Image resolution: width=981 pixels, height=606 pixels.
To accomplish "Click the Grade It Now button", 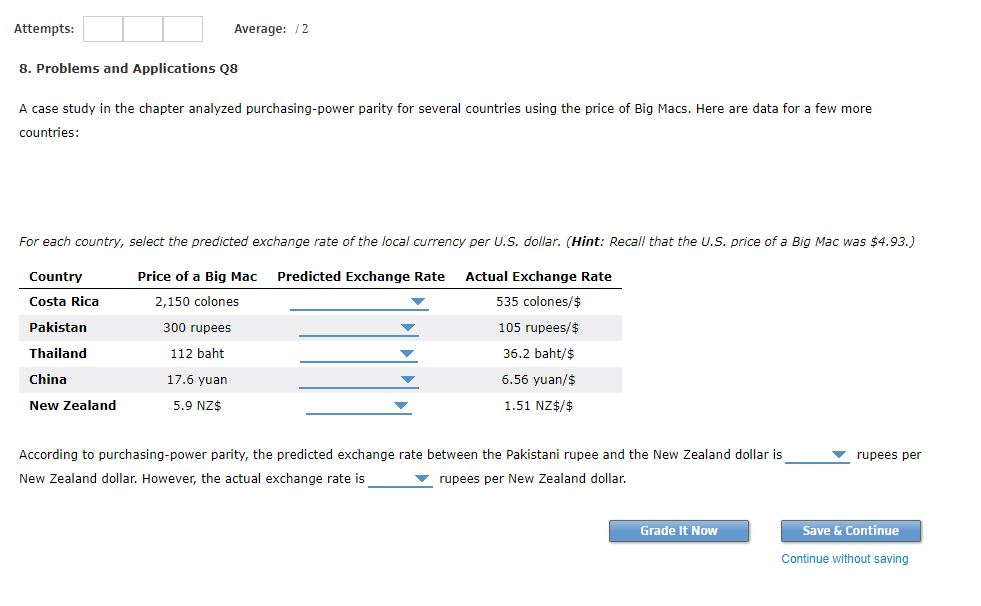I will 678,531.
